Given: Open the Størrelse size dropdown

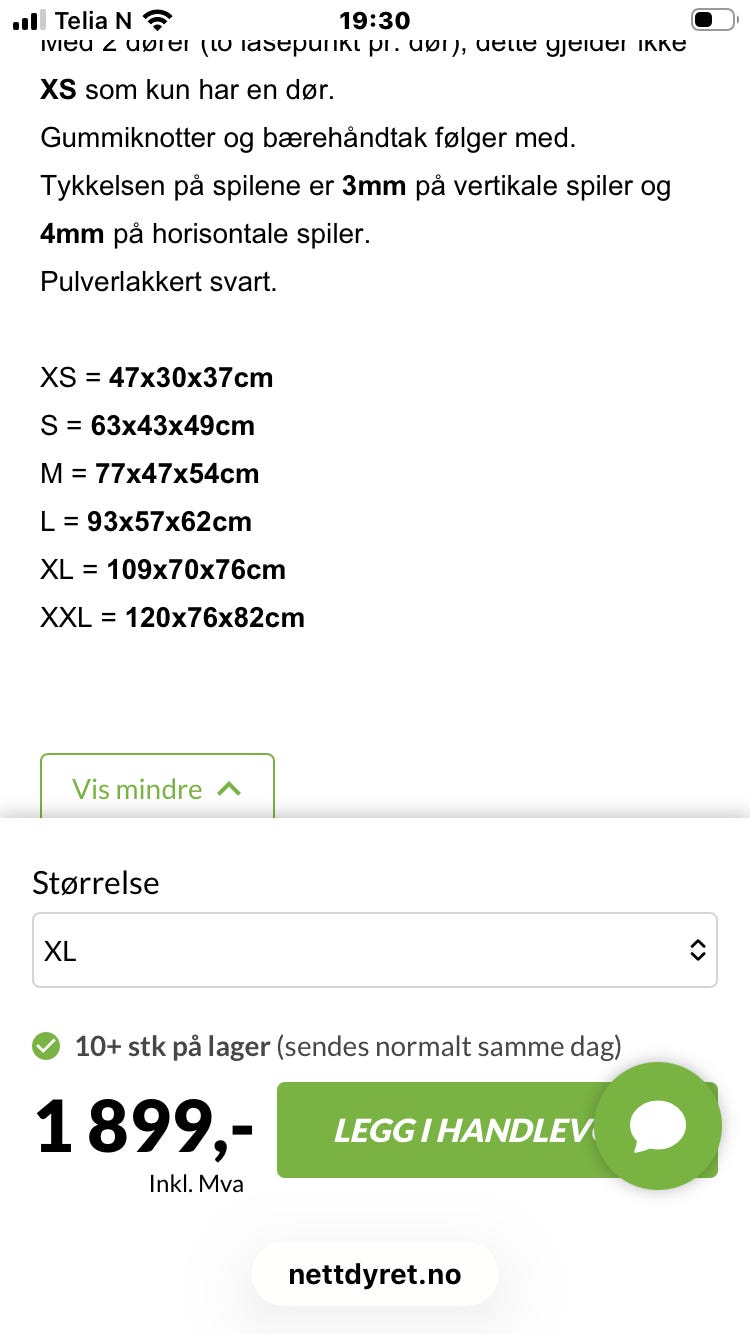Looking at the screenshot, I should tap(375, 950).
